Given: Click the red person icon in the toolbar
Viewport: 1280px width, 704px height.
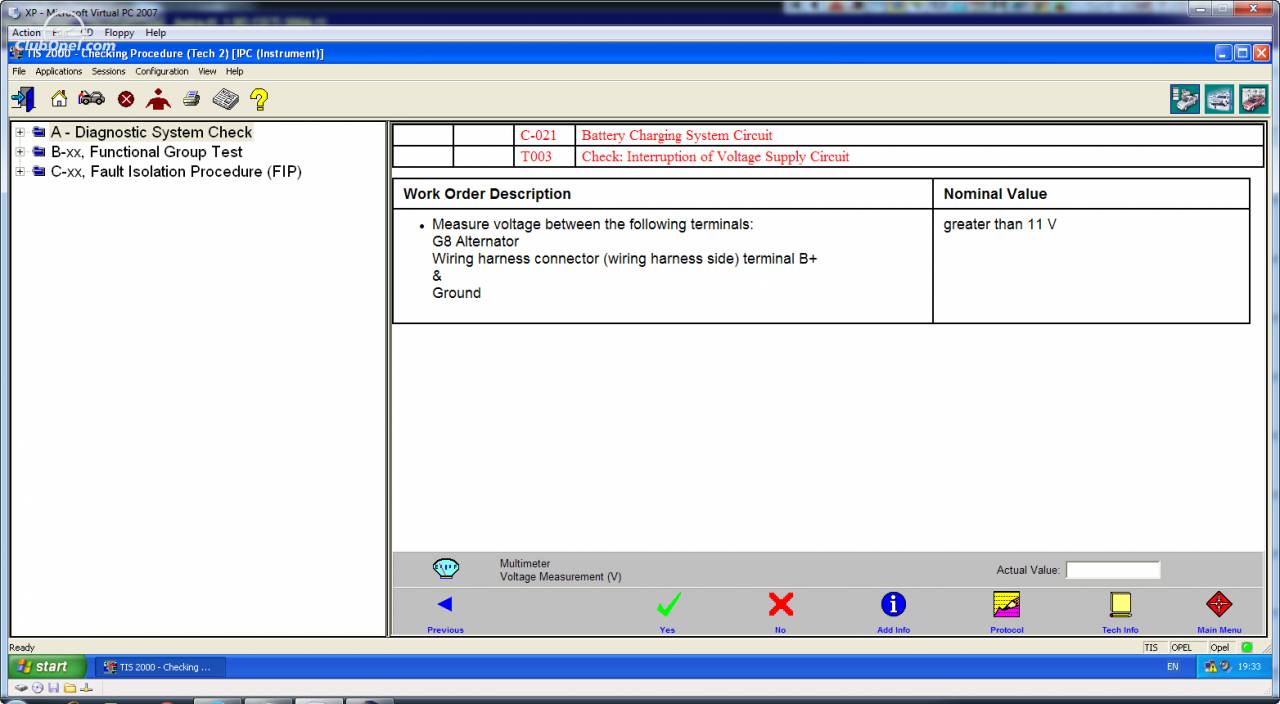Looking at the screenshot, I should pos(158,99).
